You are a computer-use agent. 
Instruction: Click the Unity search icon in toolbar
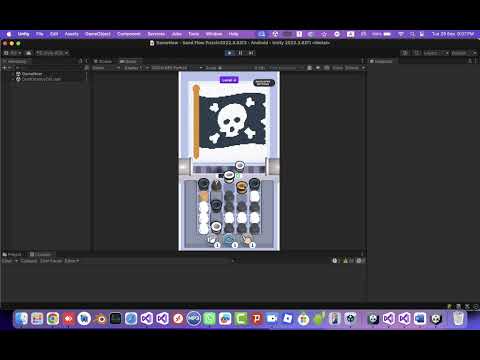417,53
